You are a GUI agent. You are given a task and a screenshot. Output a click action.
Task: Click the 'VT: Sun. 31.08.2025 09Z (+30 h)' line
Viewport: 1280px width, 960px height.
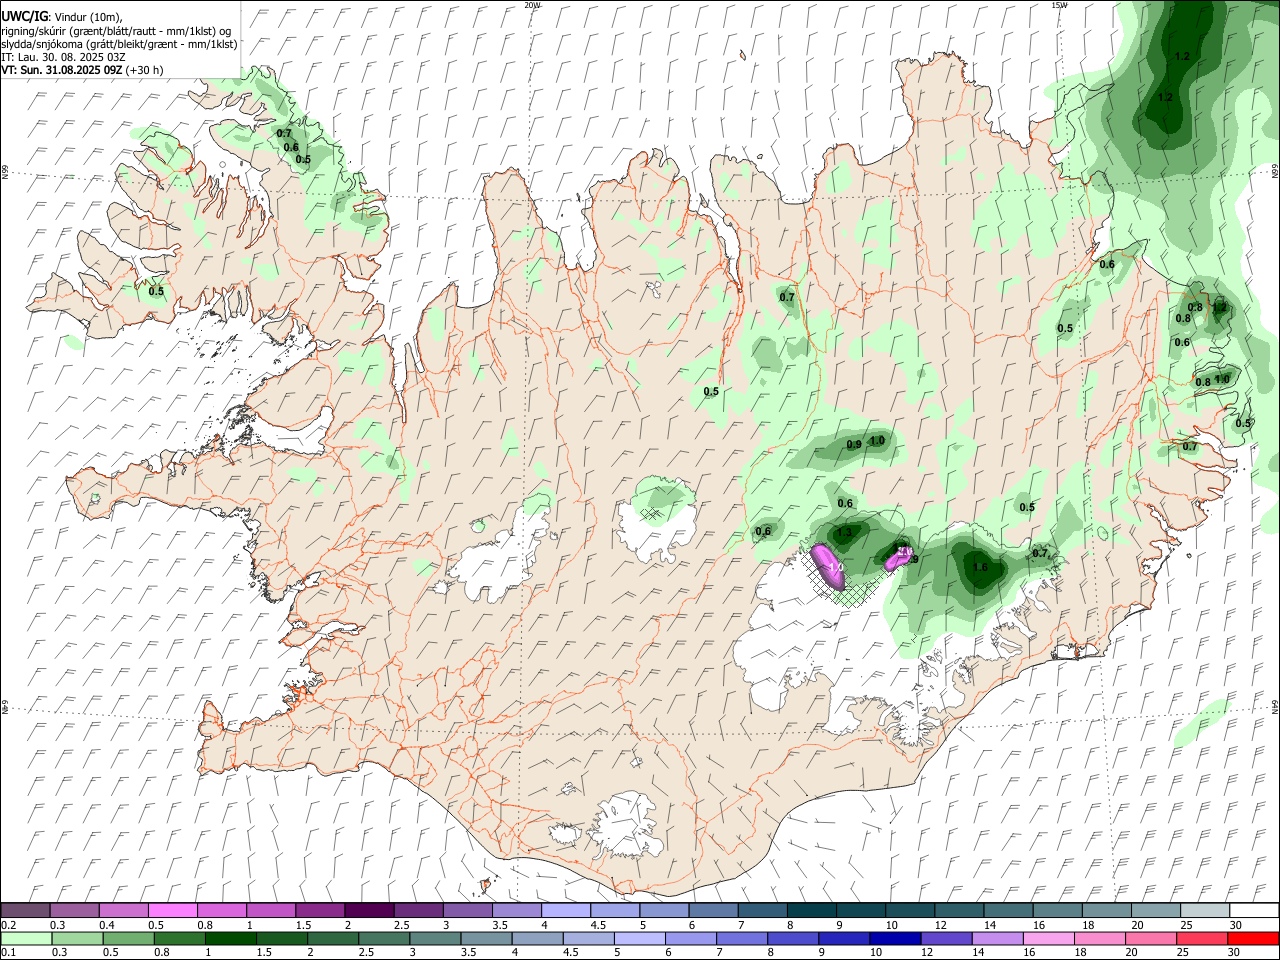(x=83, y=70)
